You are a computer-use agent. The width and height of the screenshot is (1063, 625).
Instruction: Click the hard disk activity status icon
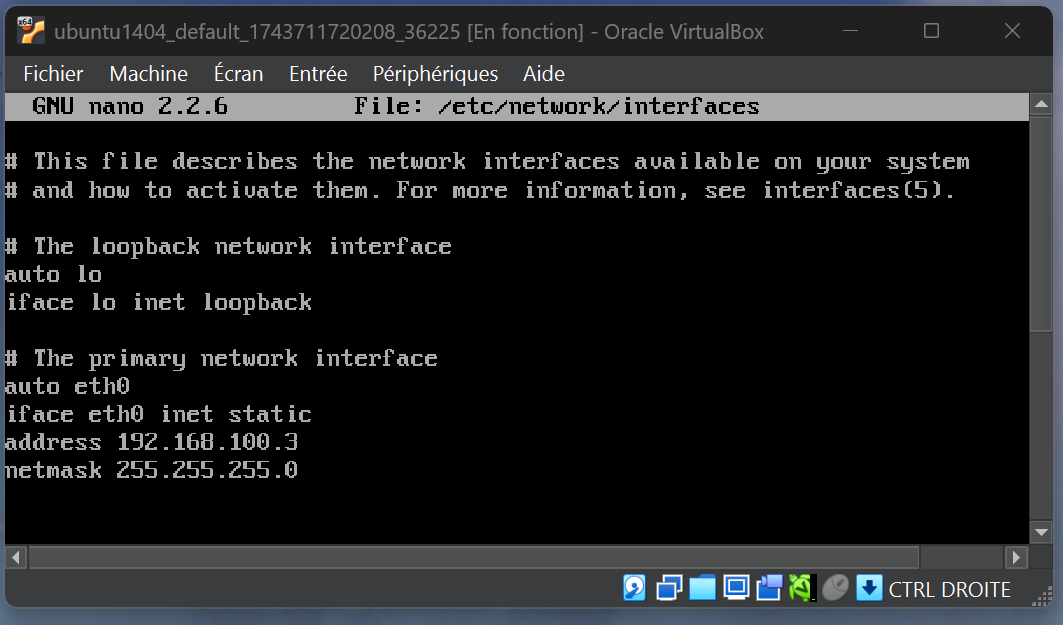tap(635, 588)
